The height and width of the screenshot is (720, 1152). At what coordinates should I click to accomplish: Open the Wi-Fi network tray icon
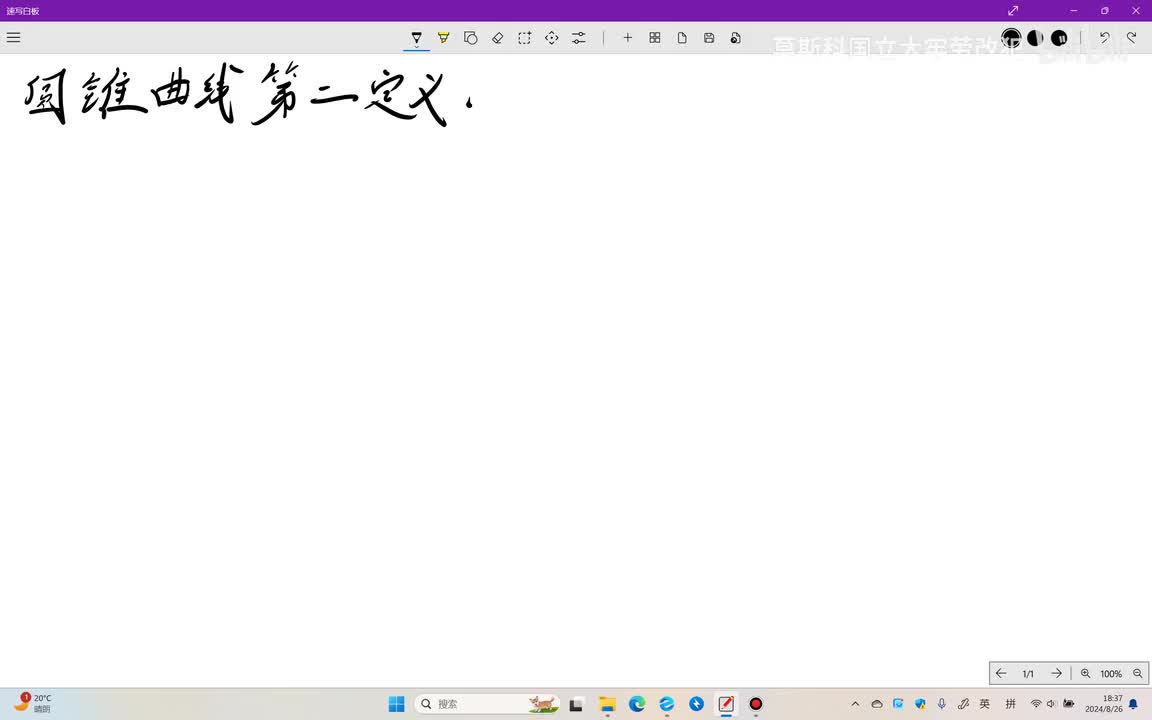pos(1036,704)
